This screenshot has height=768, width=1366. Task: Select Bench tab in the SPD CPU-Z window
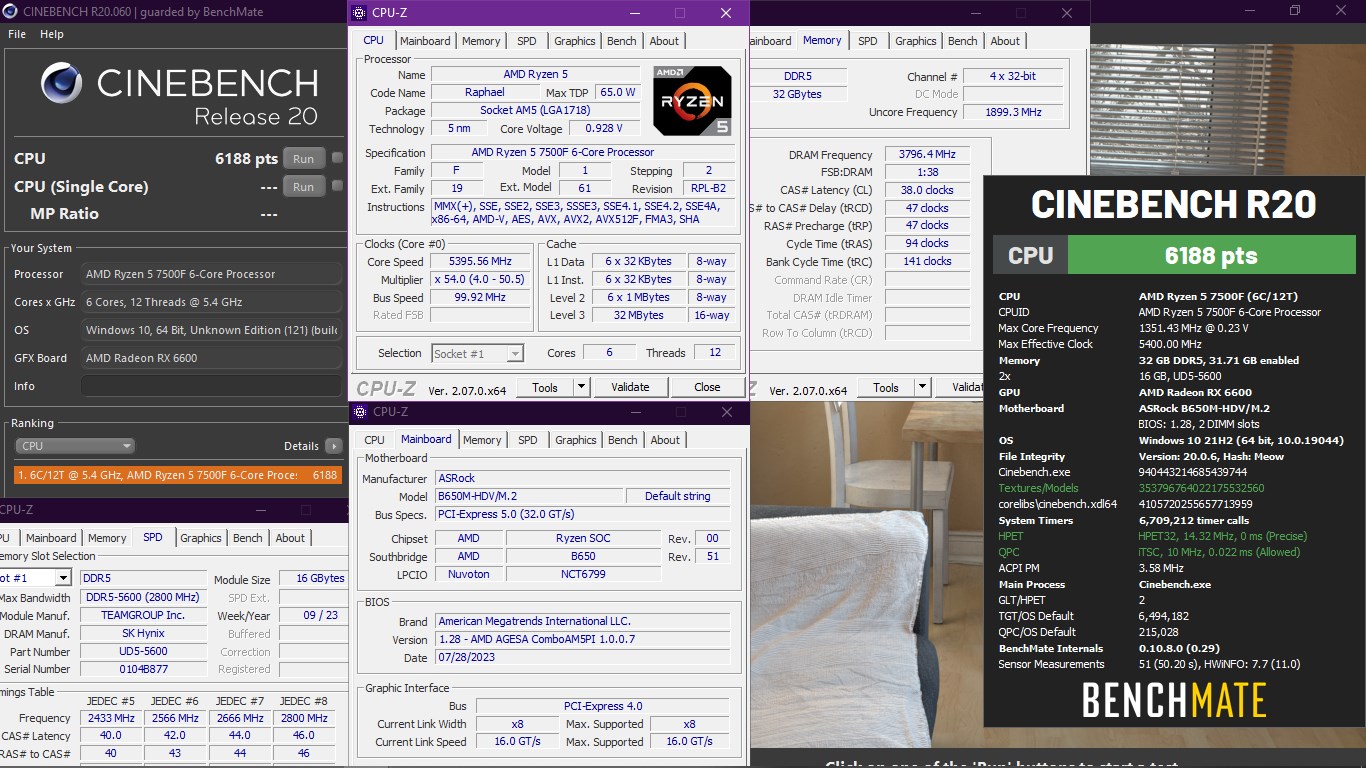pyautogui.click(x=248, y=538)
